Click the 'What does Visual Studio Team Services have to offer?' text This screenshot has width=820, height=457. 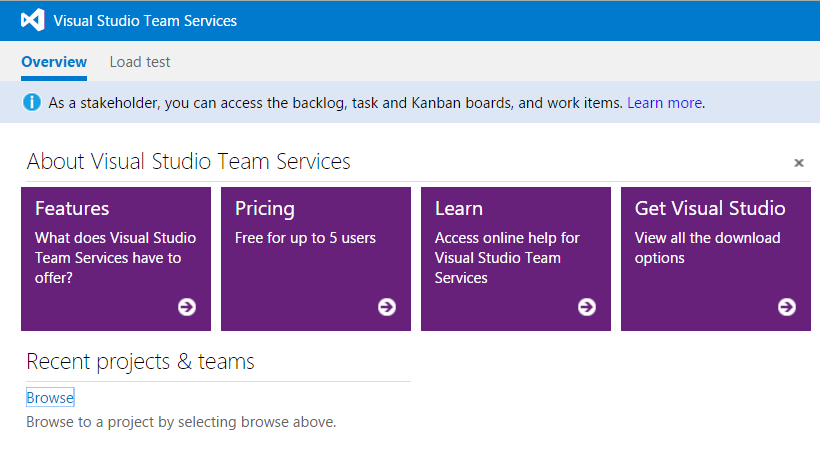[115, 258]
